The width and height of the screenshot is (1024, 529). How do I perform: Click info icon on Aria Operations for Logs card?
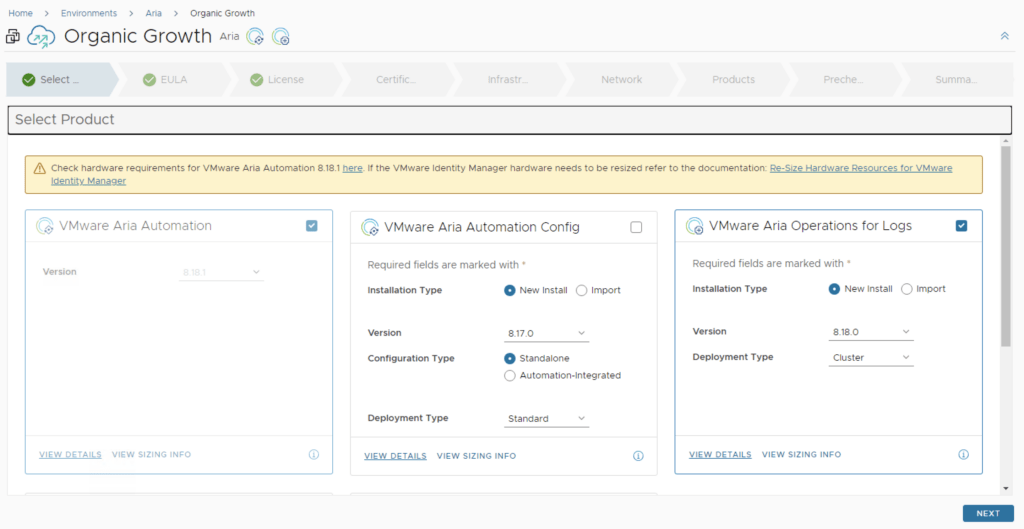coord(963,454)
